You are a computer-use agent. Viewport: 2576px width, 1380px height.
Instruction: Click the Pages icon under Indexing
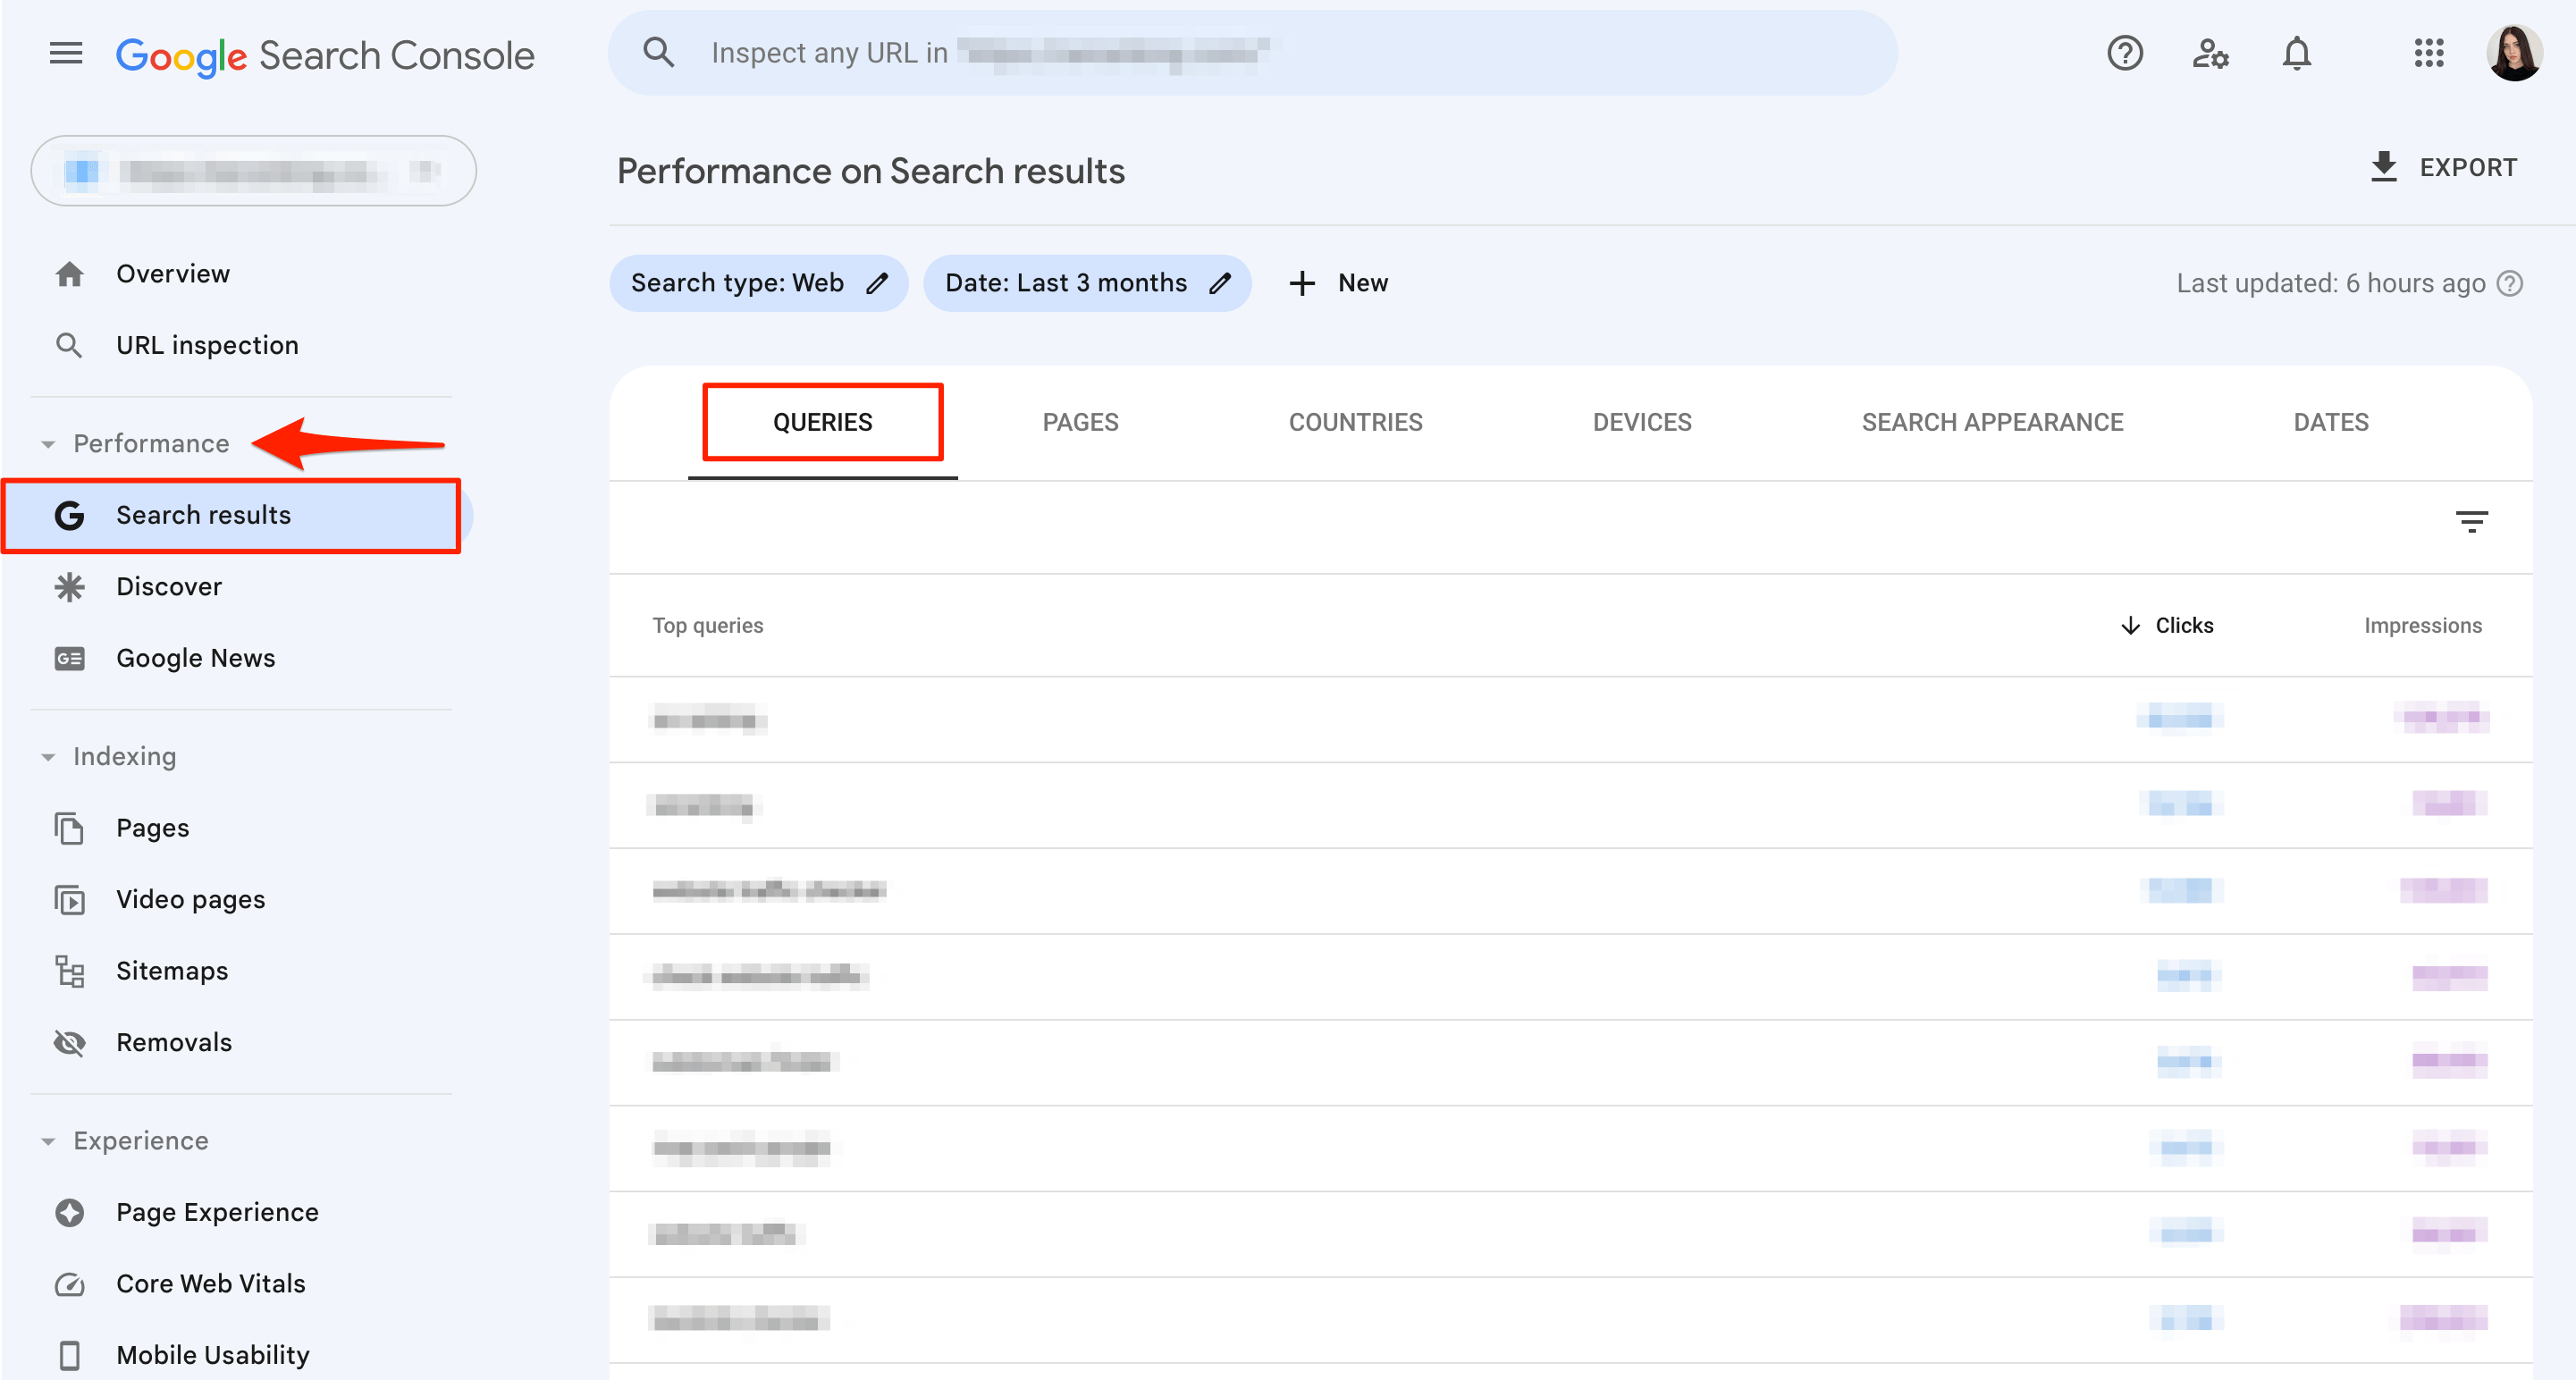click(x=70, y=828)
